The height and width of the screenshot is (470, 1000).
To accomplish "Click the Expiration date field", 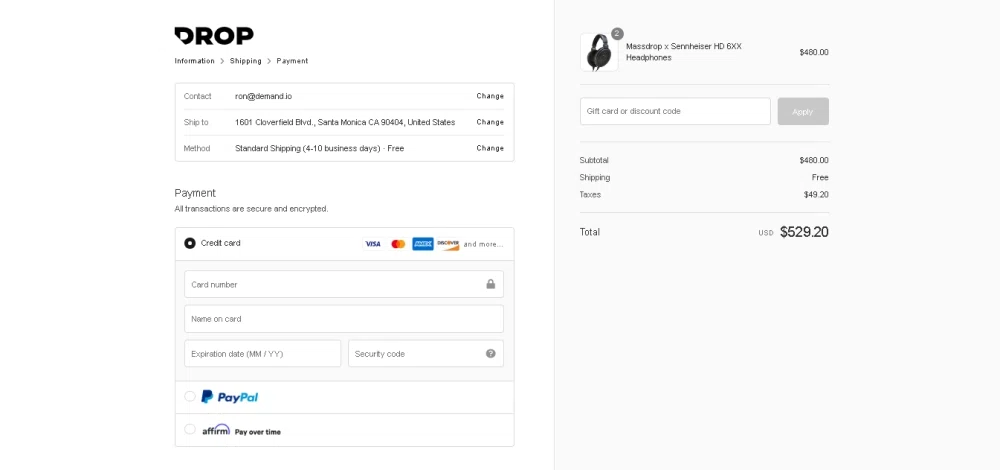I will pos(263,353).
